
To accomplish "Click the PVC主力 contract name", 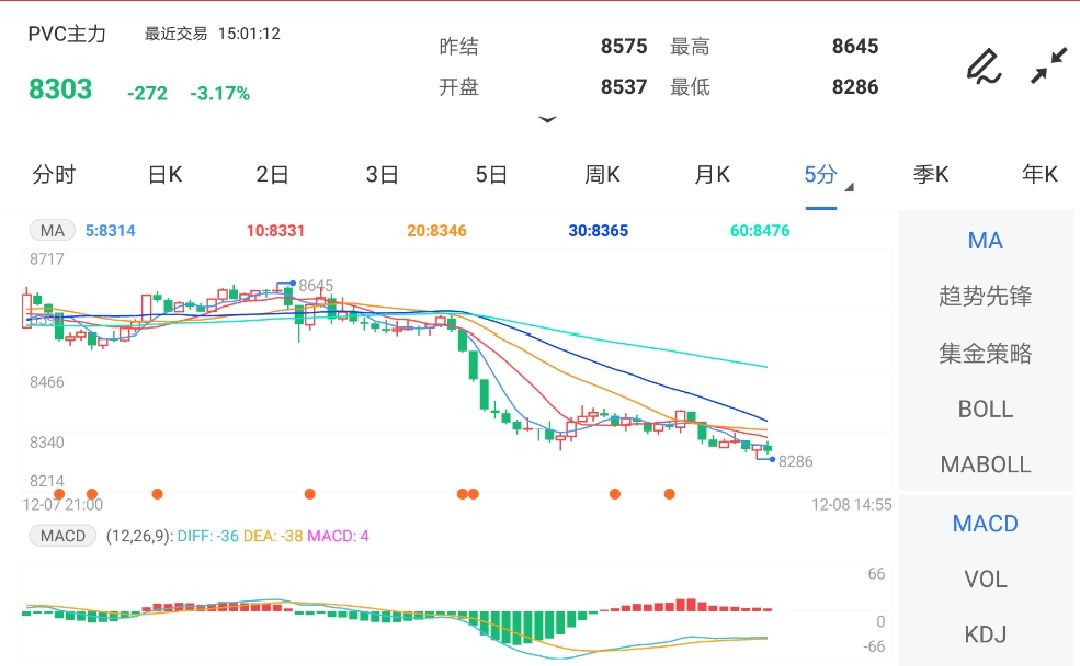I will pyautogui.click(x=67, y=34).
